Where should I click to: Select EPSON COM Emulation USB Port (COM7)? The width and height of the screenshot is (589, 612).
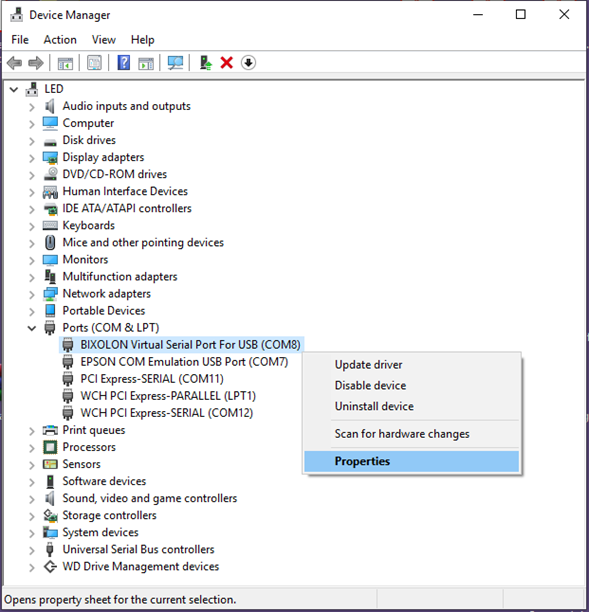click(x=184, y=362)
